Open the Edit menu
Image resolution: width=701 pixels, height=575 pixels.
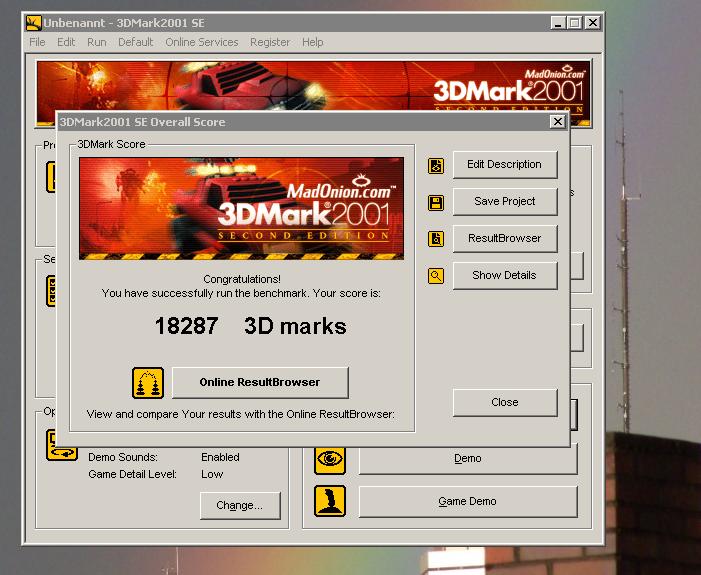coord(66,42)
